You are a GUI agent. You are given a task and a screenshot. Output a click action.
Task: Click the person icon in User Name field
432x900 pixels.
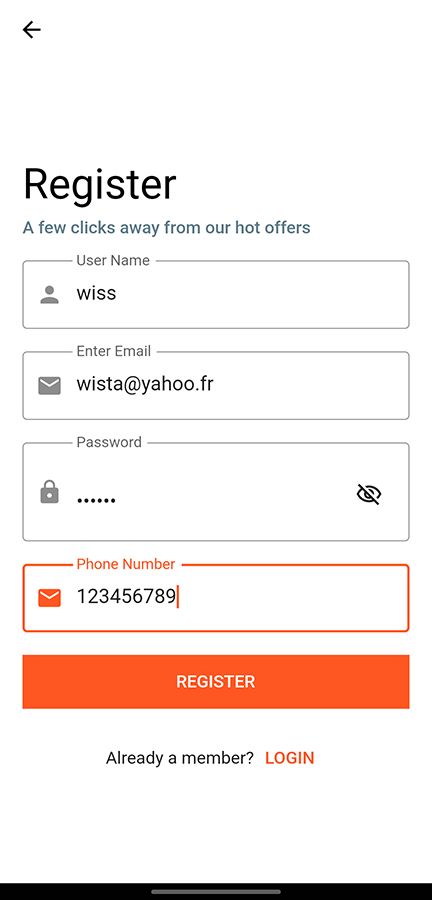tap(49, 294)
